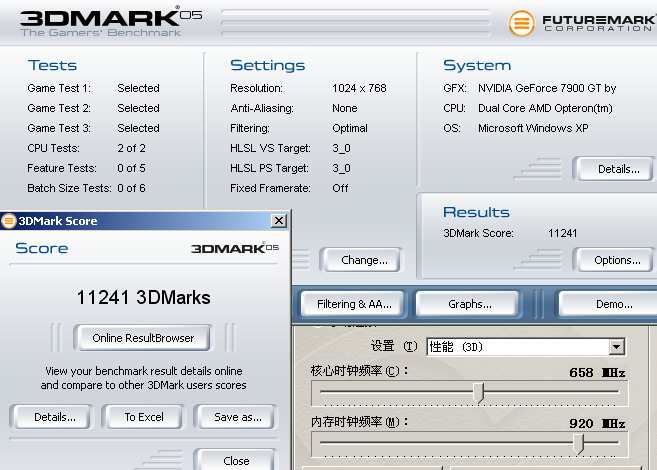
Task: Click Details in the Score dialog
Action: tap(53, 417)
